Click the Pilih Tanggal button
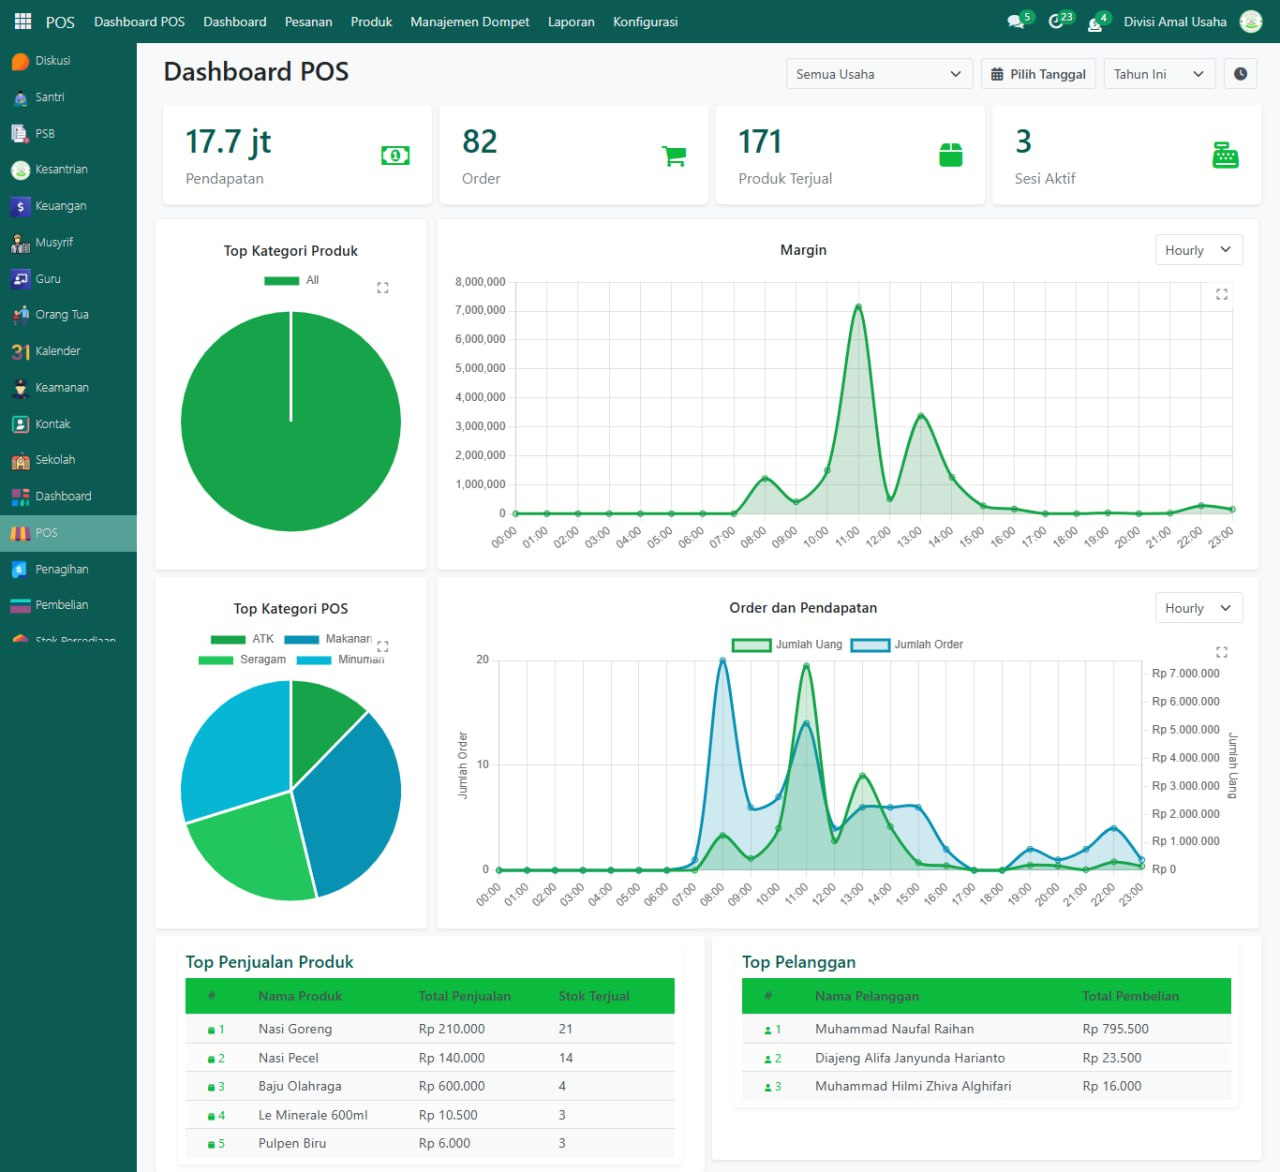Image resolution: width=1280 pixels, height=1172 pixels. click(x=1038, y=74)
